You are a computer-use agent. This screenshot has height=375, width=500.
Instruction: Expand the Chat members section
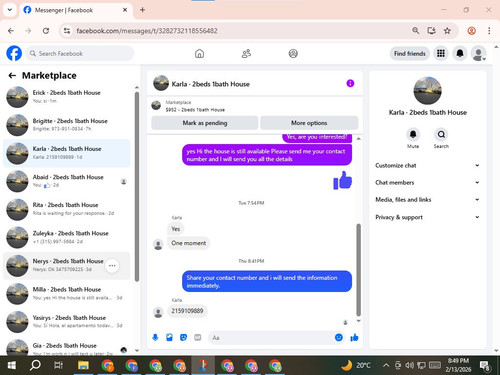click(x=428, y=182)
